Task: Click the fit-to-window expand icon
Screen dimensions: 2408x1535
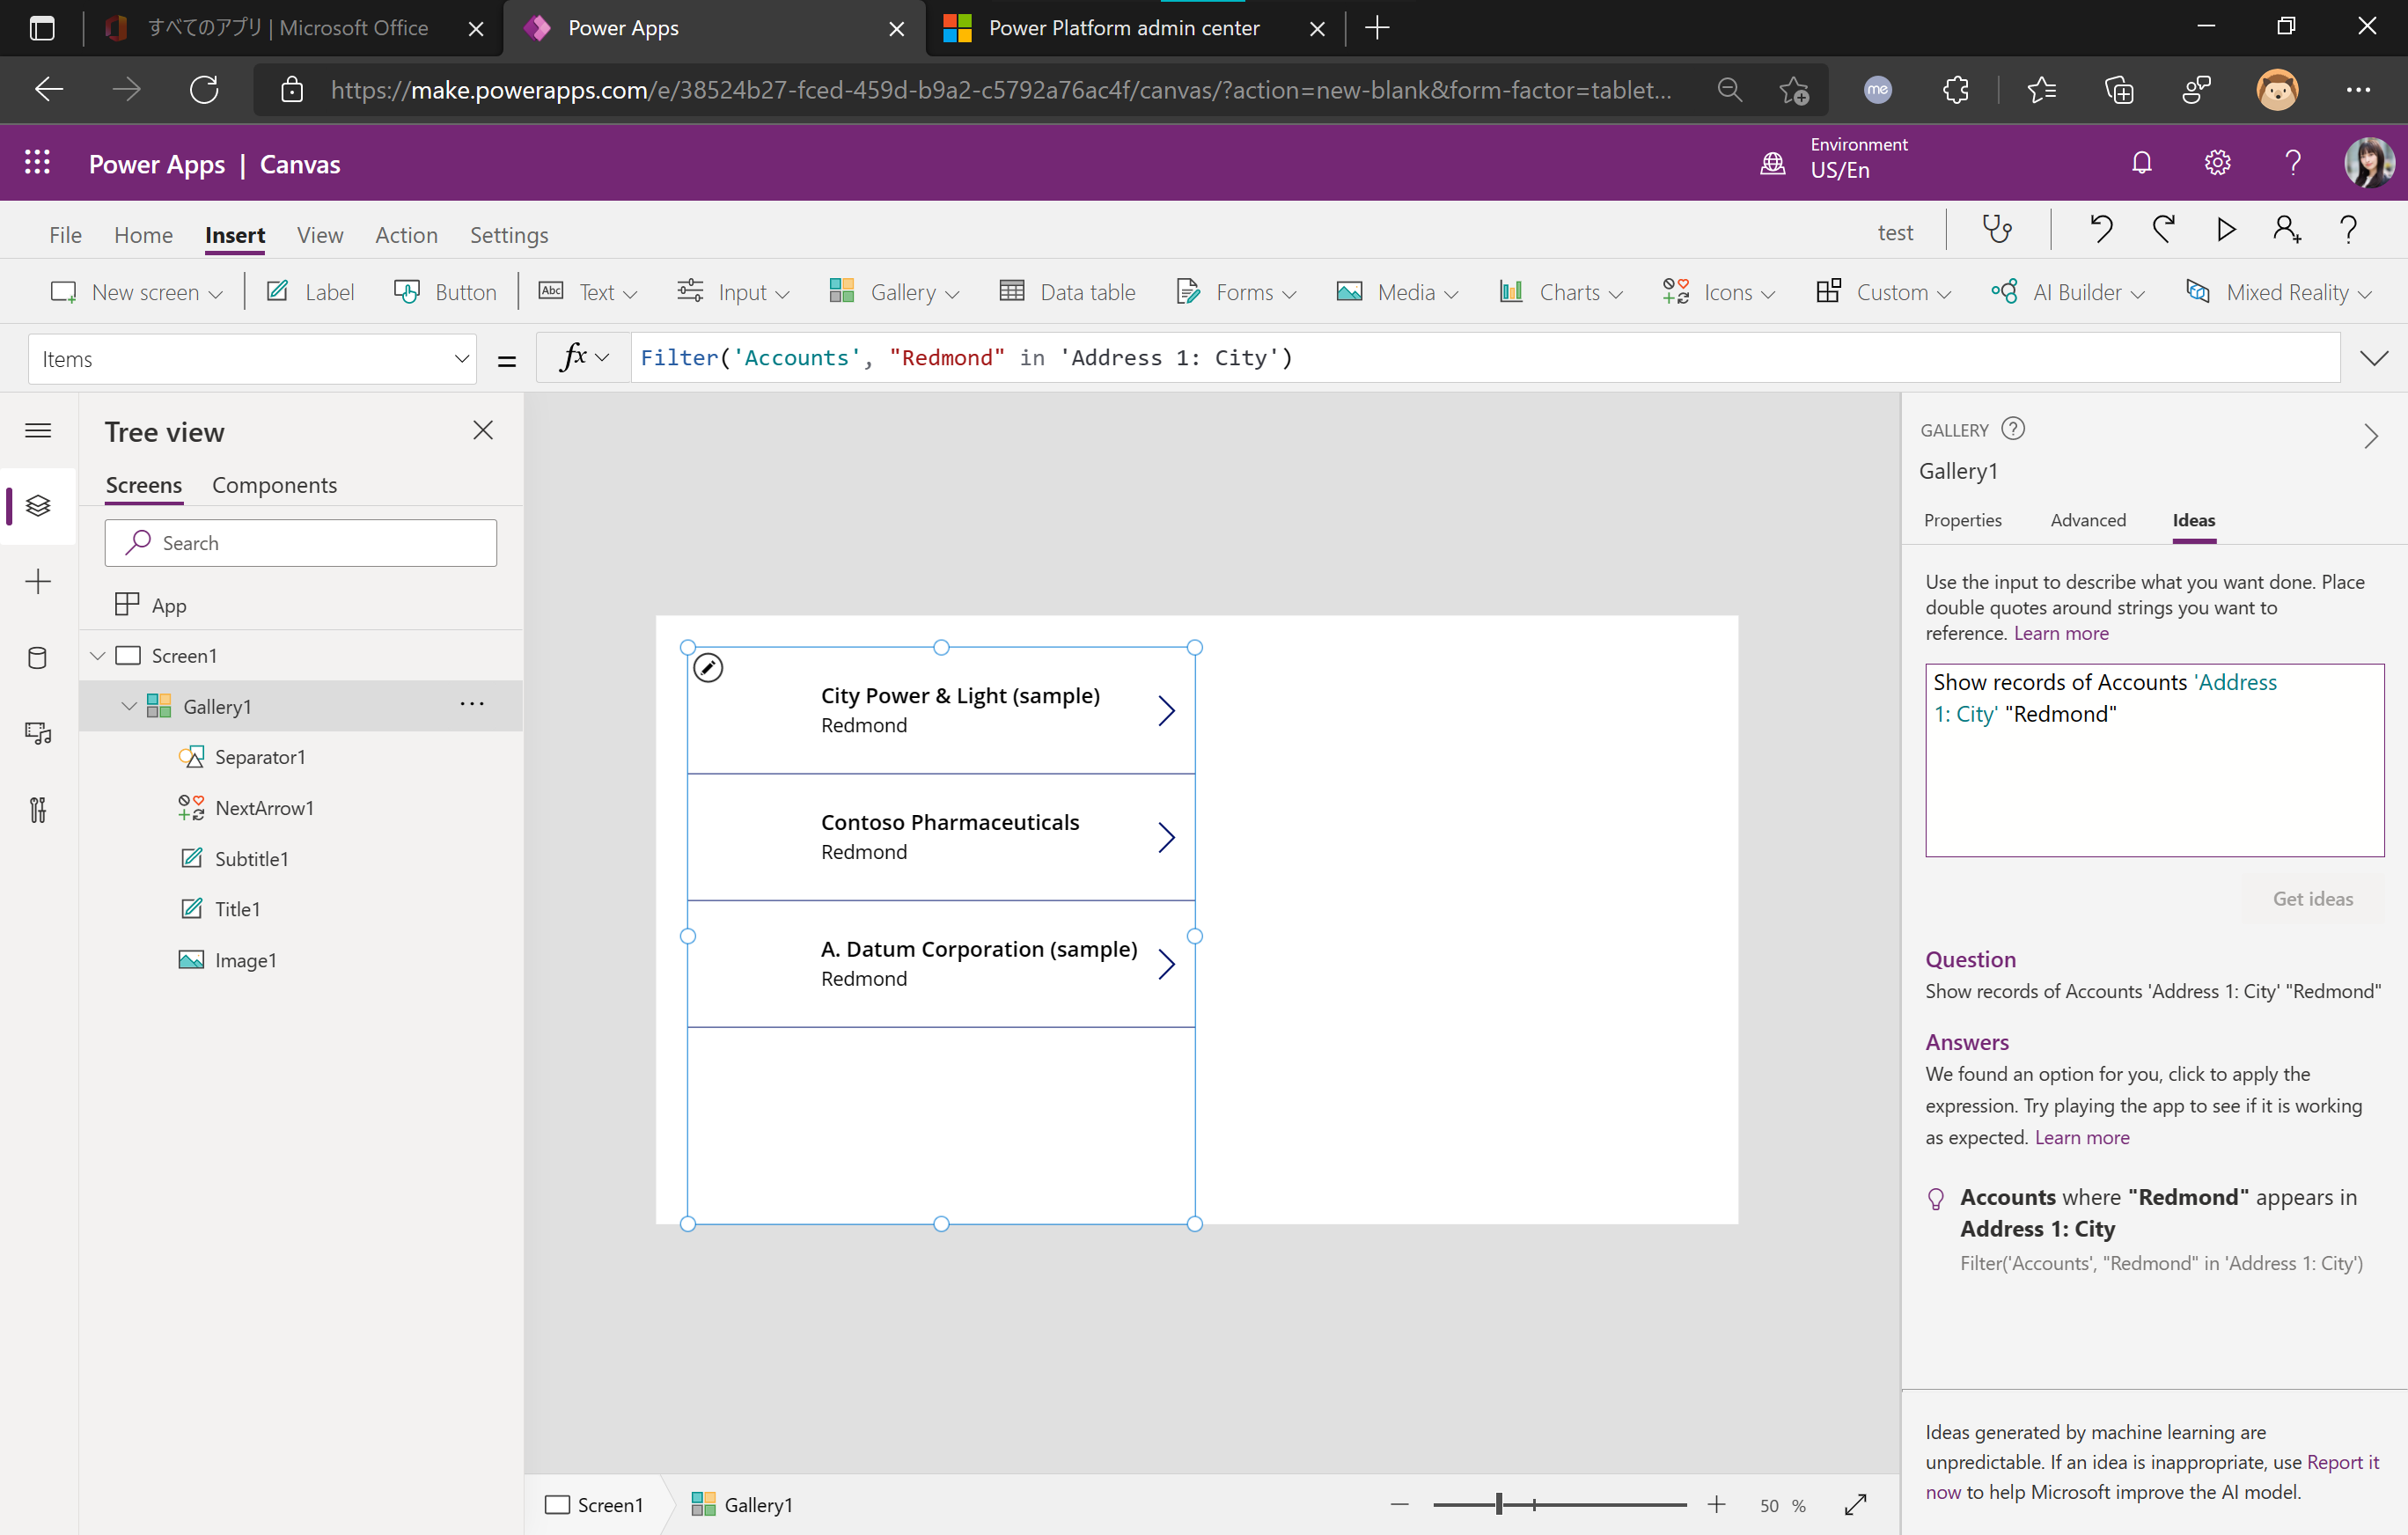Action: (x=1855, y=1504)
